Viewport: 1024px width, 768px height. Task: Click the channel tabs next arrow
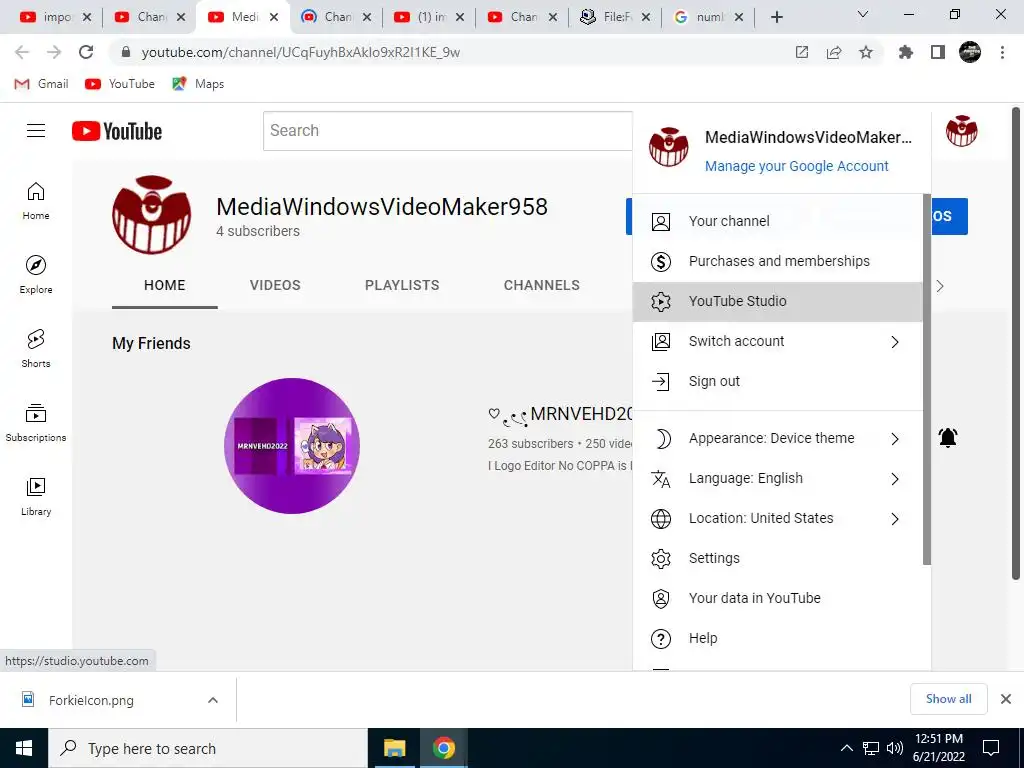[x=939, y=286]
